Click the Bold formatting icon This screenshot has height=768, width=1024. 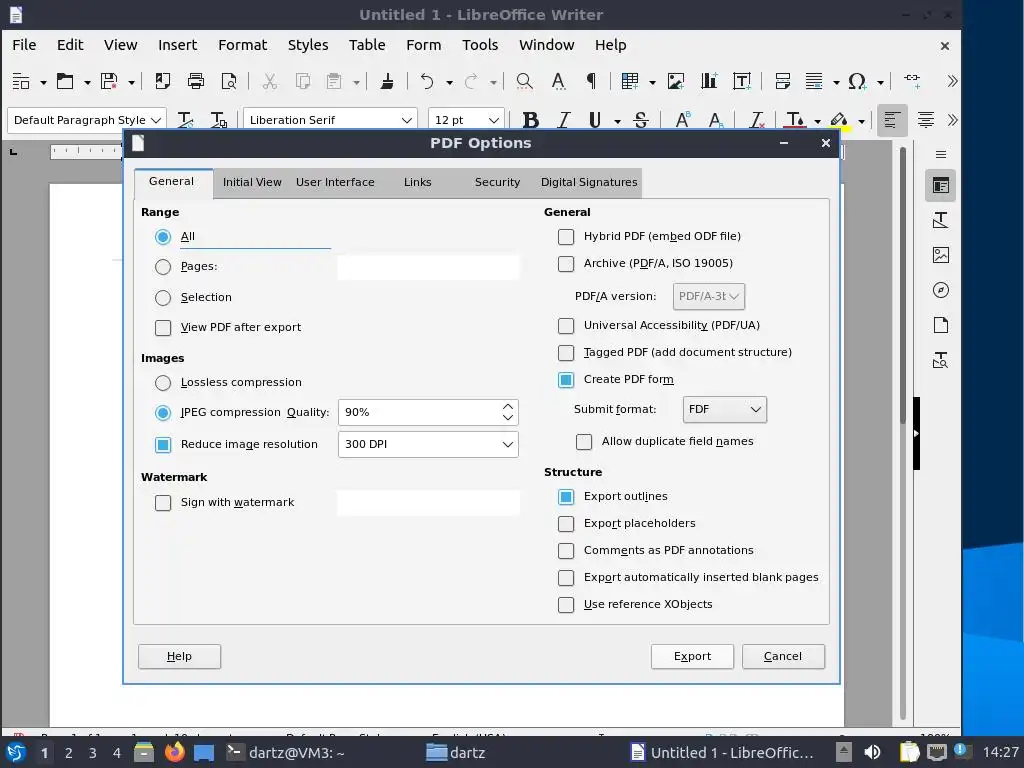(530, 120)
